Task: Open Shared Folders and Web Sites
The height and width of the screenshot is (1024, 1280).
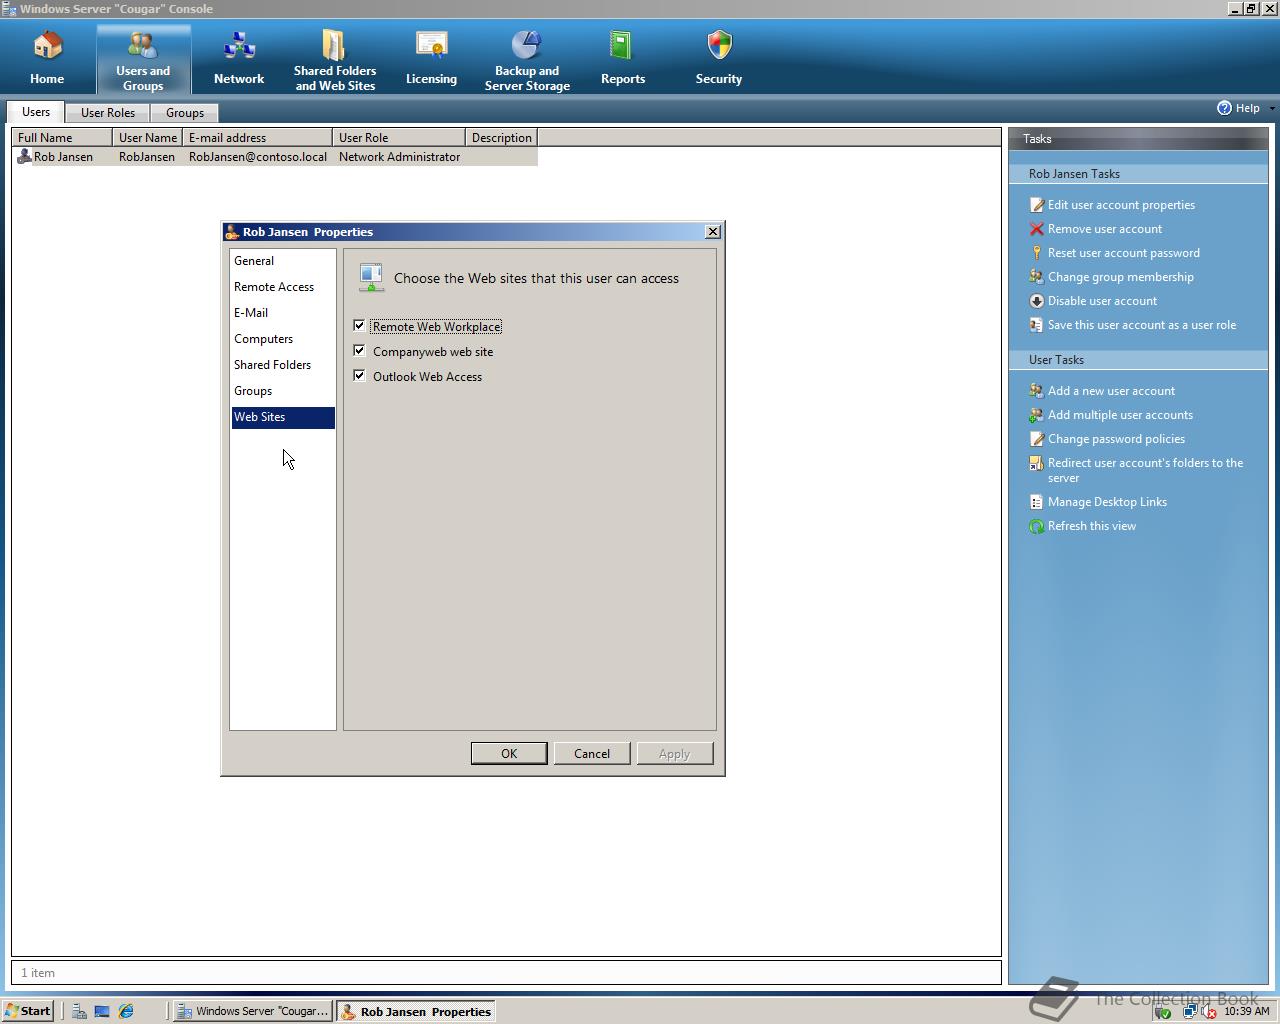Action: coord(334,46)
